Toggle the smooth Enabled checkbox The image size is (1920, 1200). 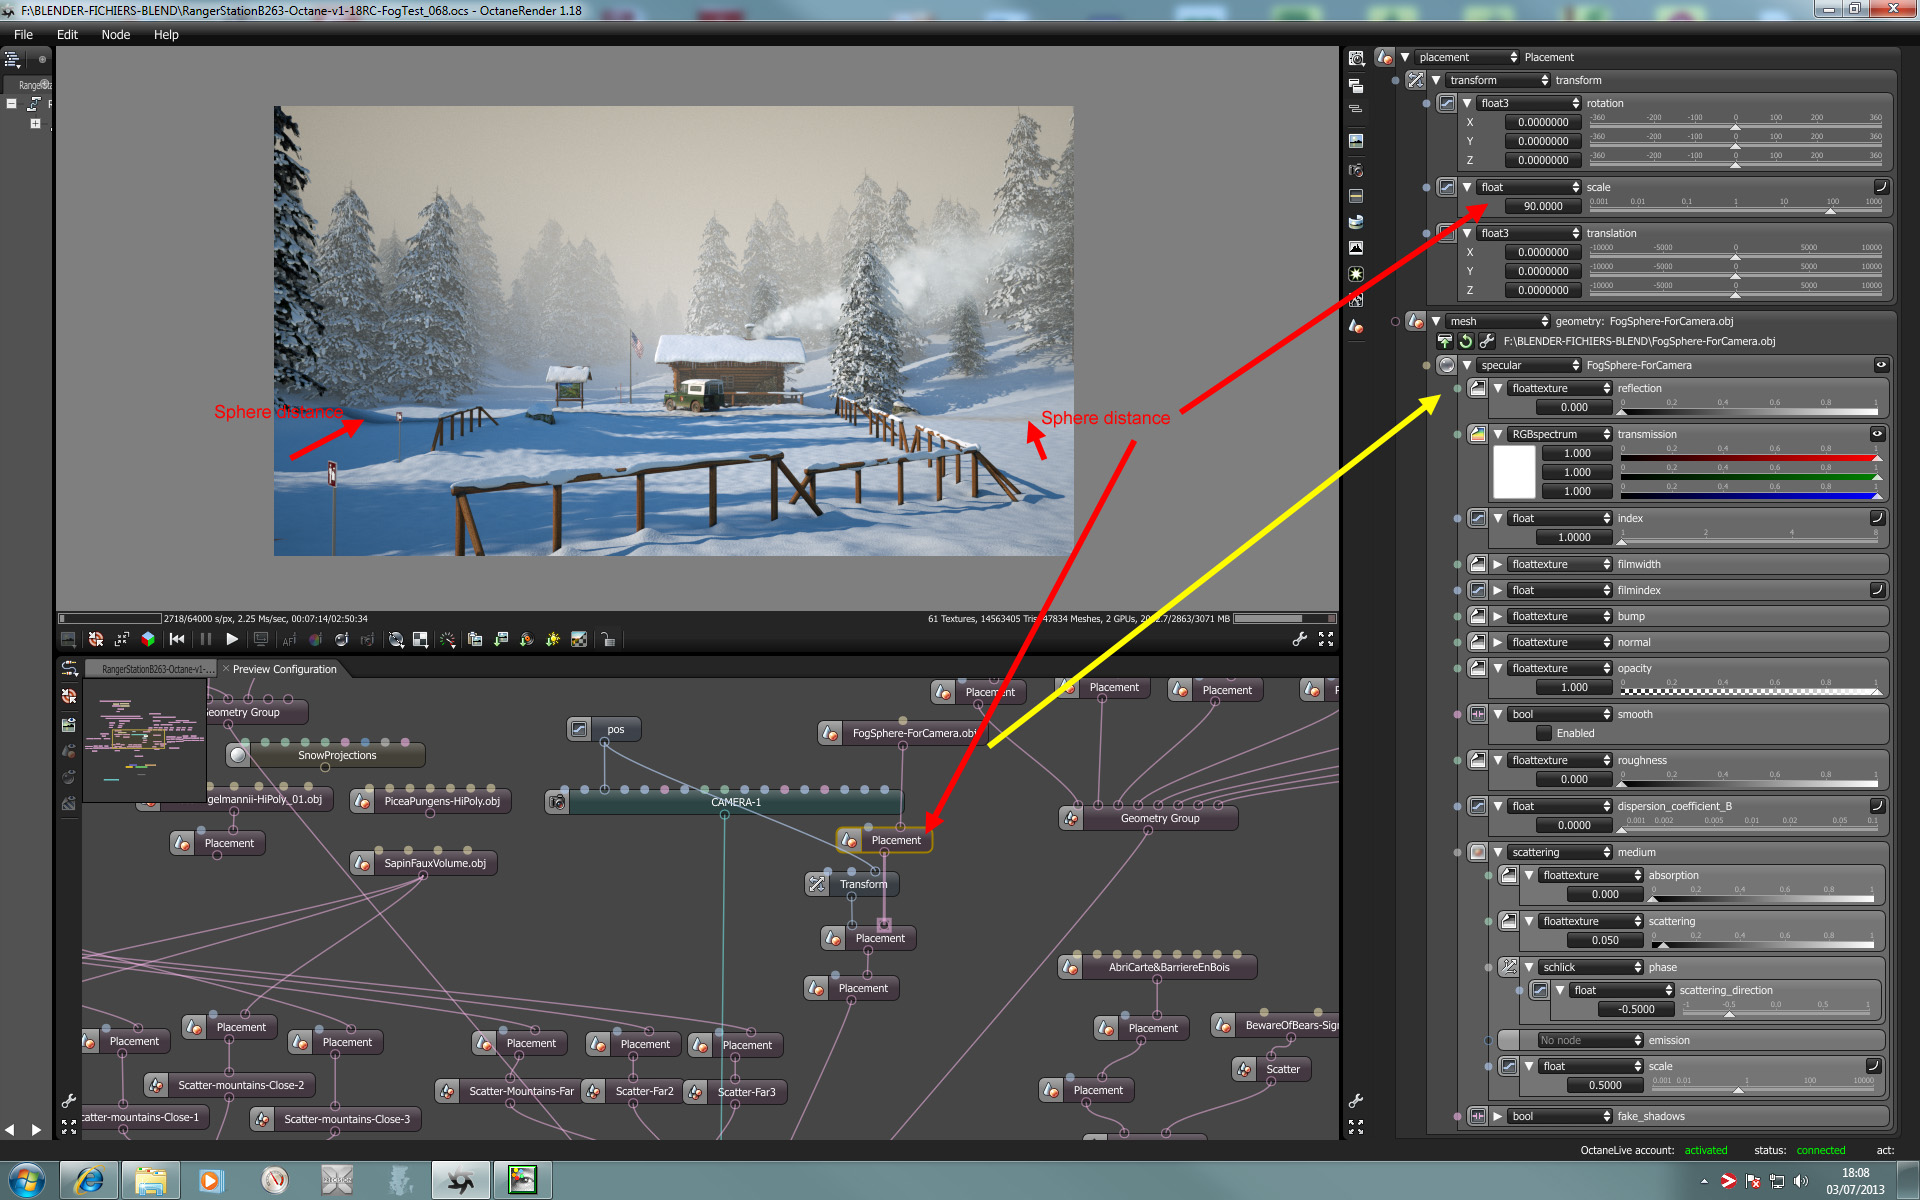tap(1544, 733)
